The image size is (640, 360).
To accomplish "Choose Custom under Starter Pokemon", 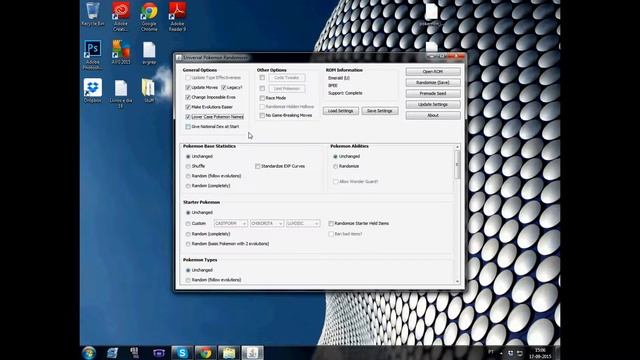I will click(188, 223).
